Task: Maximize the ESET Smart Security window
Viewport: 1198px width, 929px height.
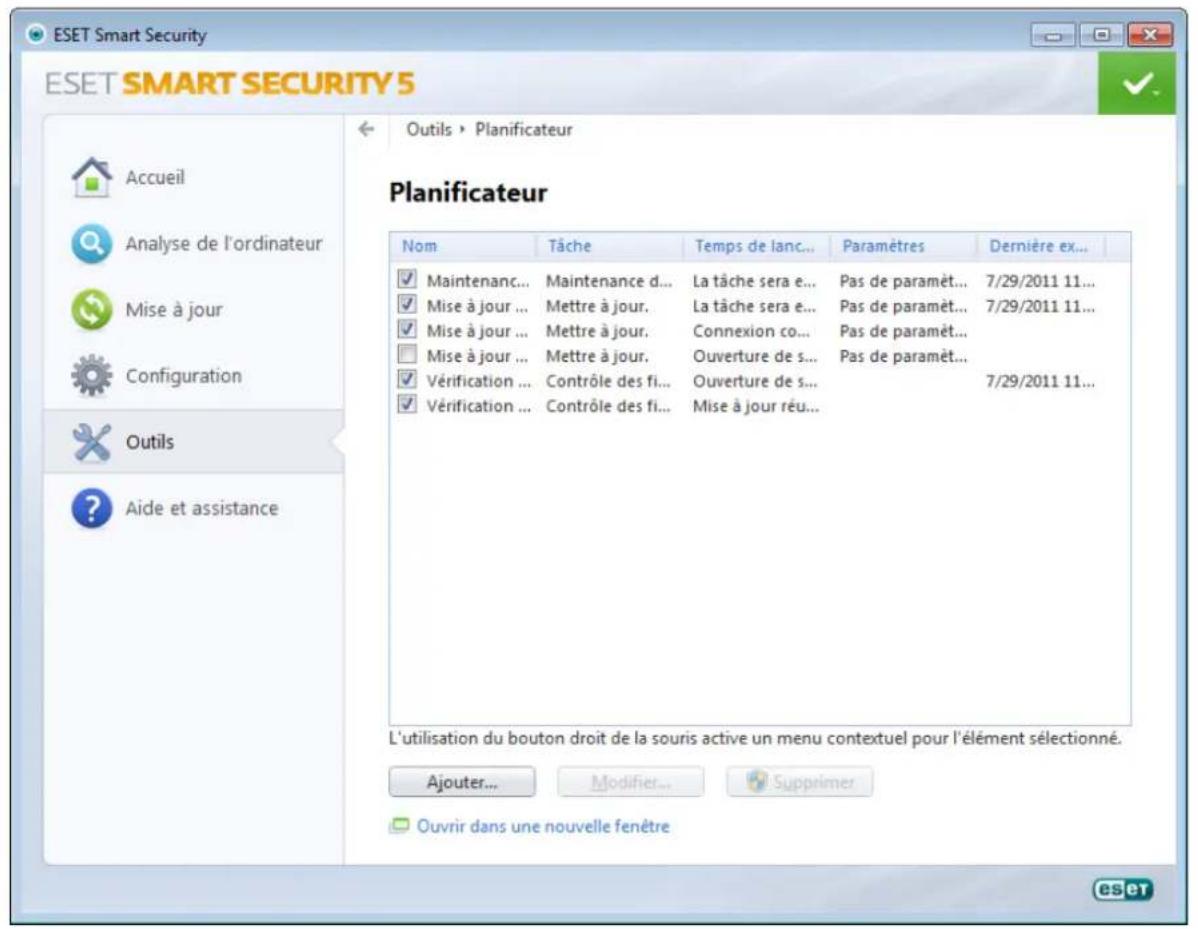Action: tap(1101, 35)
